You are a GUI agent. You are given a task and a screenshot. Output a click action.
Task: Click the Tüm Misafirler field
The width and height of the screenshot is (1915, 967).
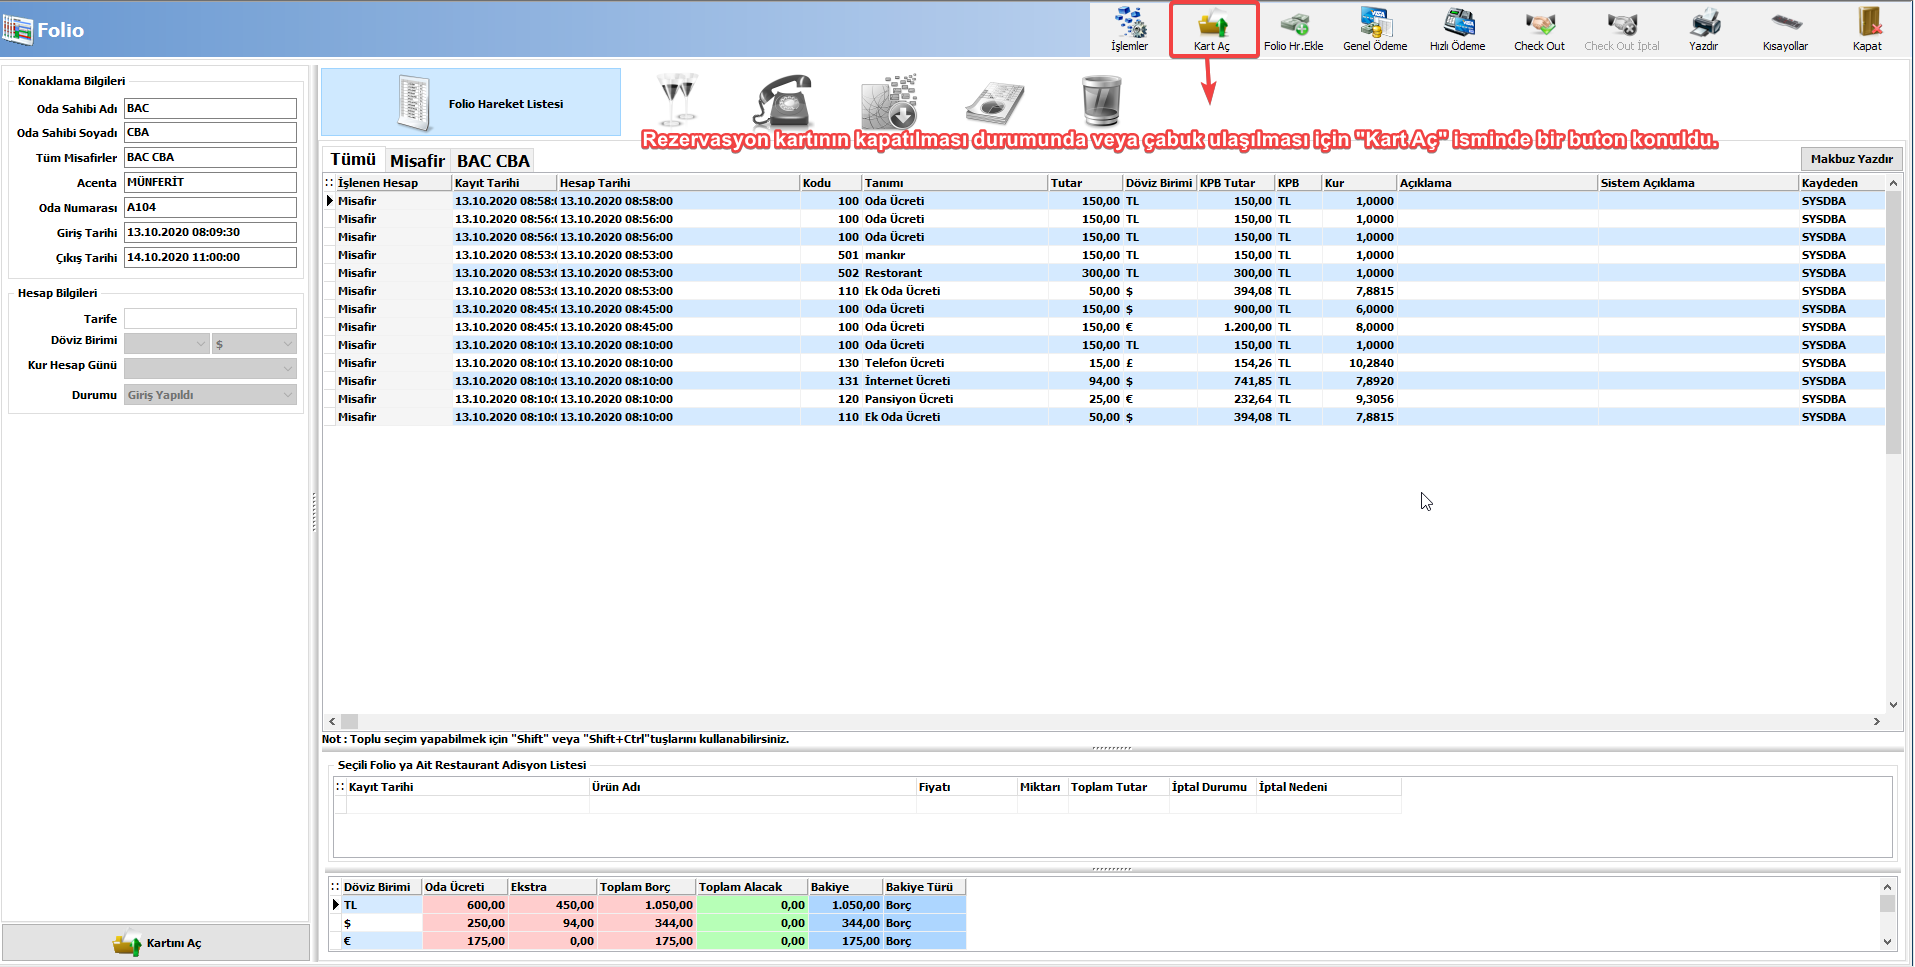click(x=210, y=157)
